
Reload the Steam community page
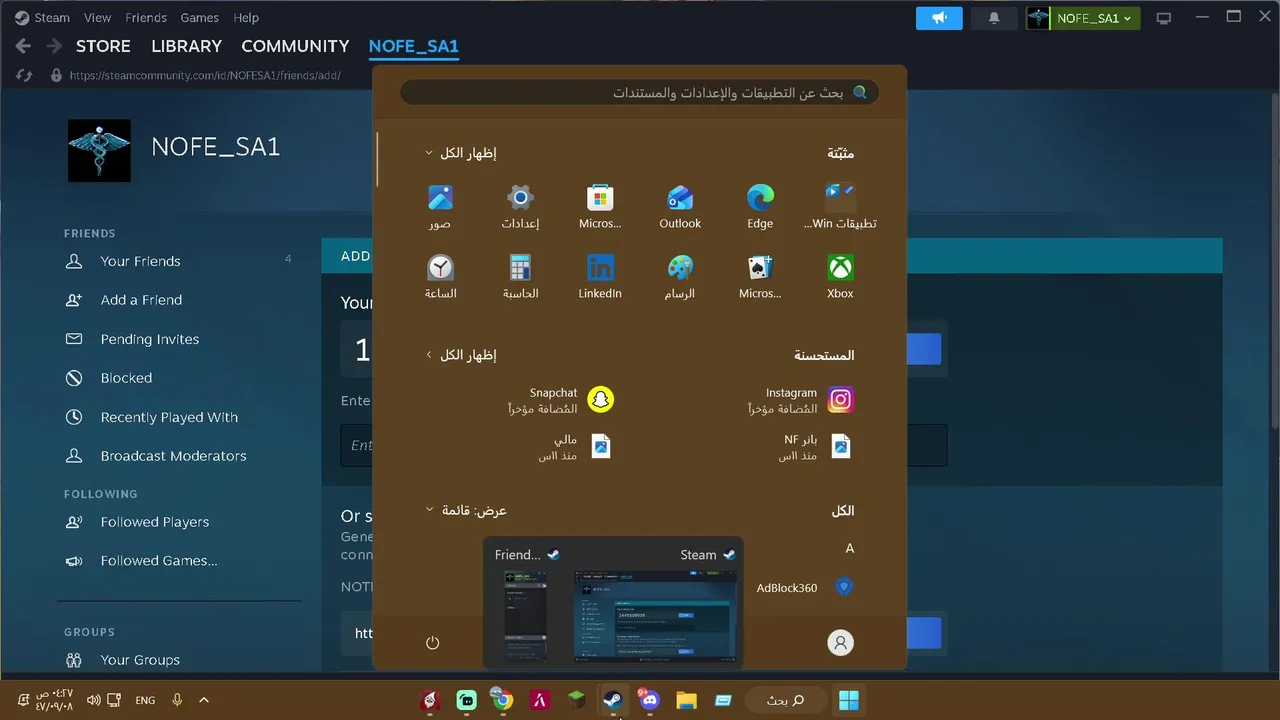(25, 75)
